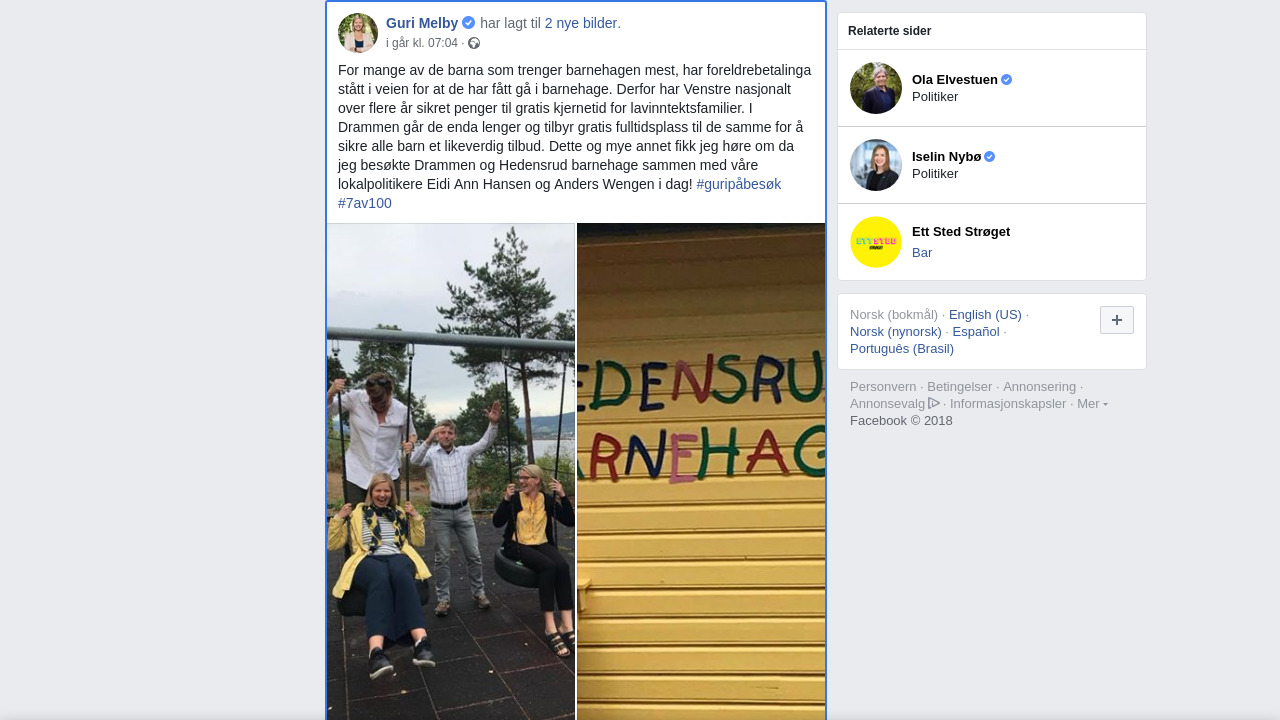
Task: Open Guri Melby's profile picture
Action: coord(358,33)
